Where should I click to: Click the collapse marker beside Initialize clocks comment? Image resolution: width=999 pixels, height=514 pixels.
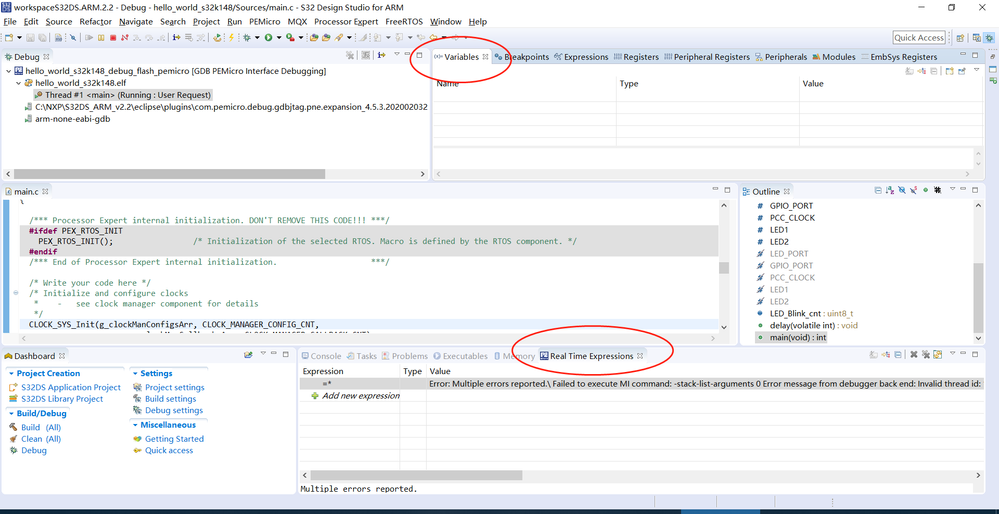[15, 293]
